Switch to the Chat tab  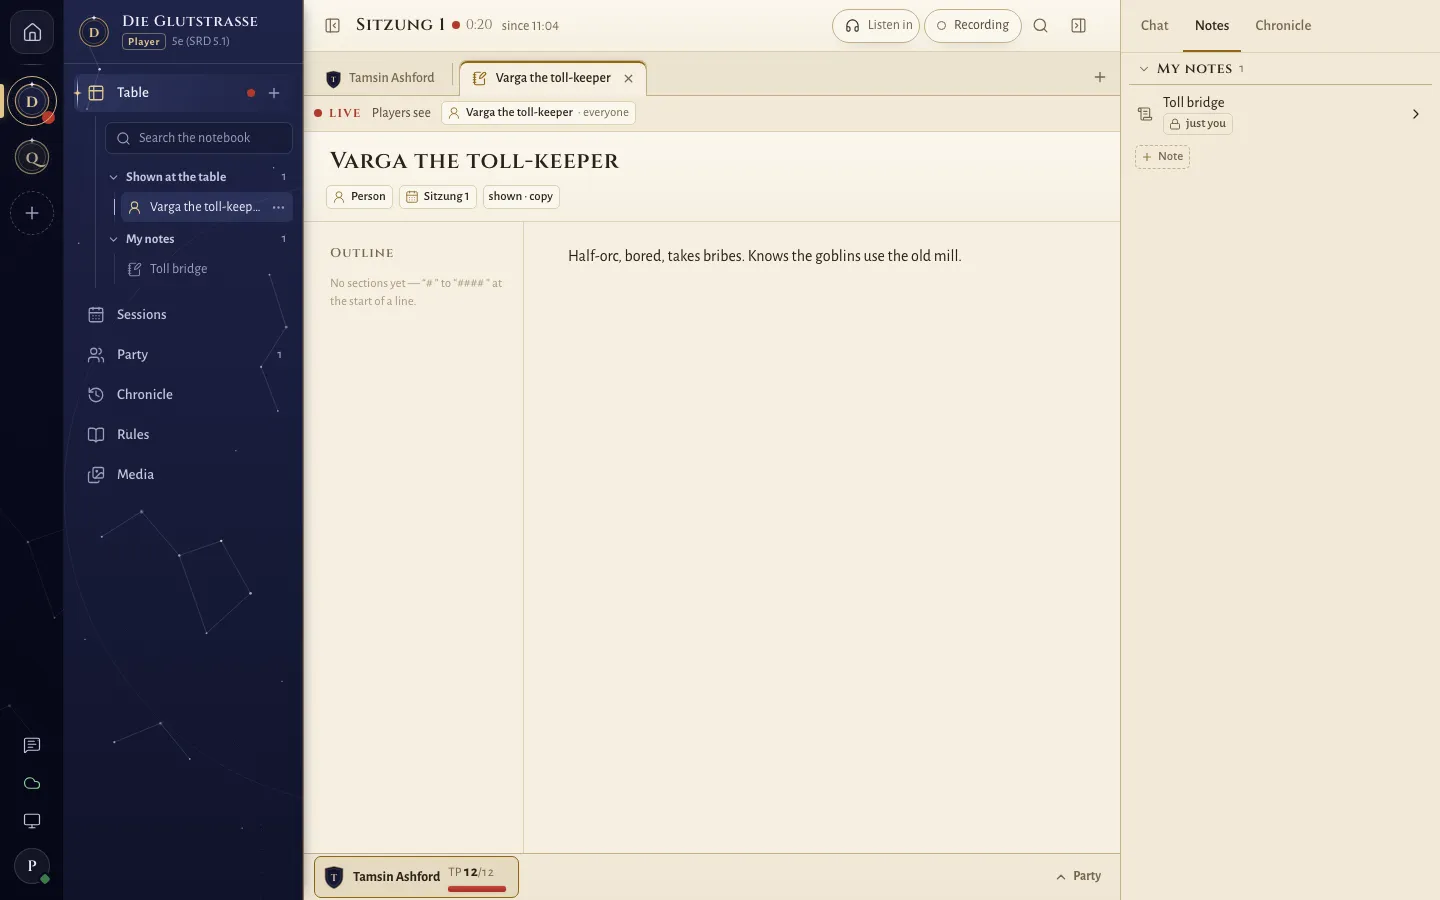pyautogui.click(x=1154, y=26)
